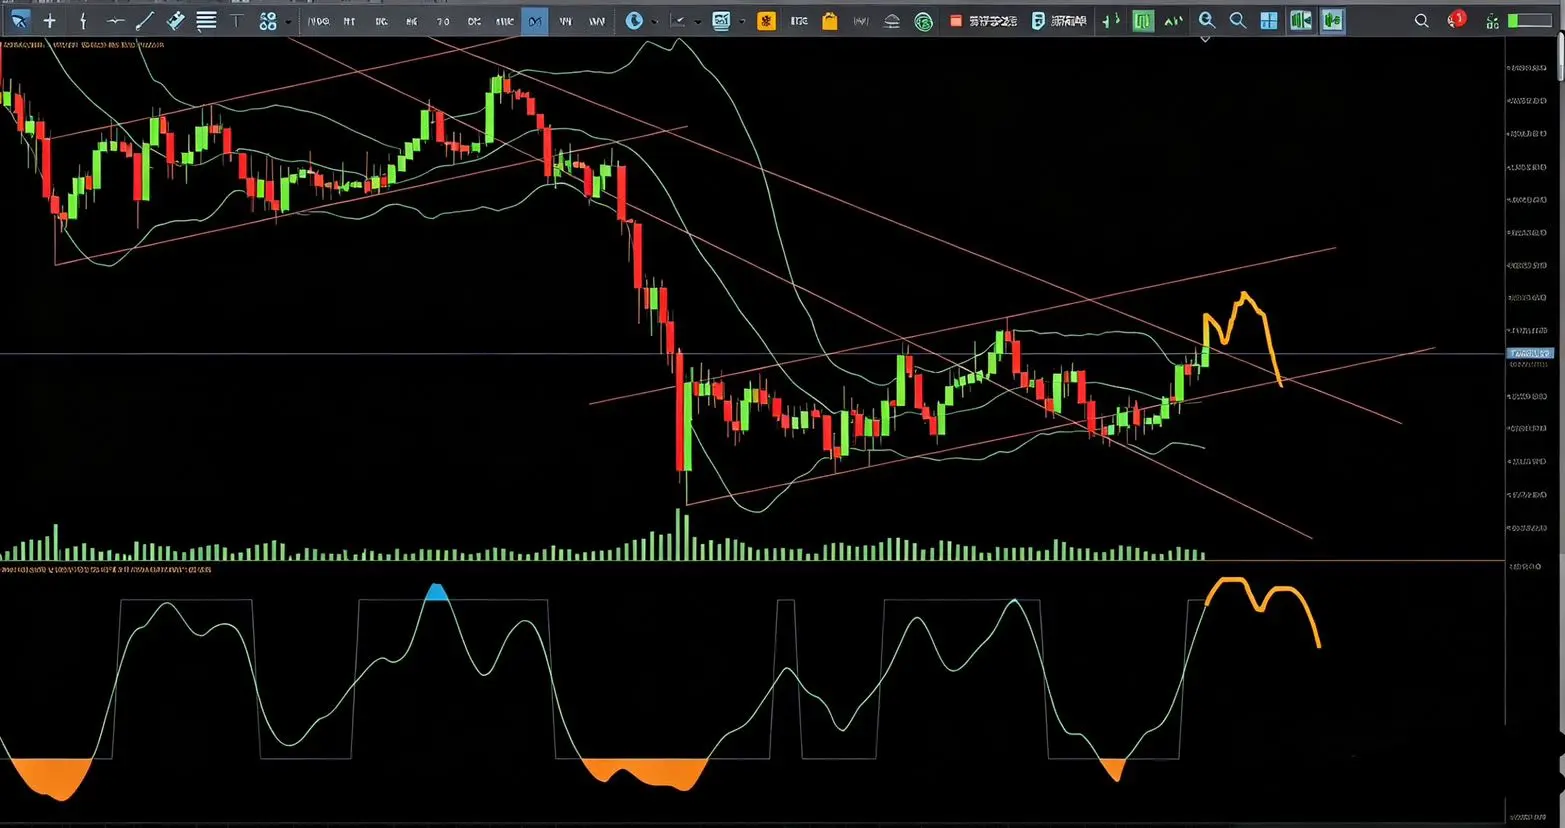Select the crosshair tool
This screenshot has width=1565, height=828.
50,20
